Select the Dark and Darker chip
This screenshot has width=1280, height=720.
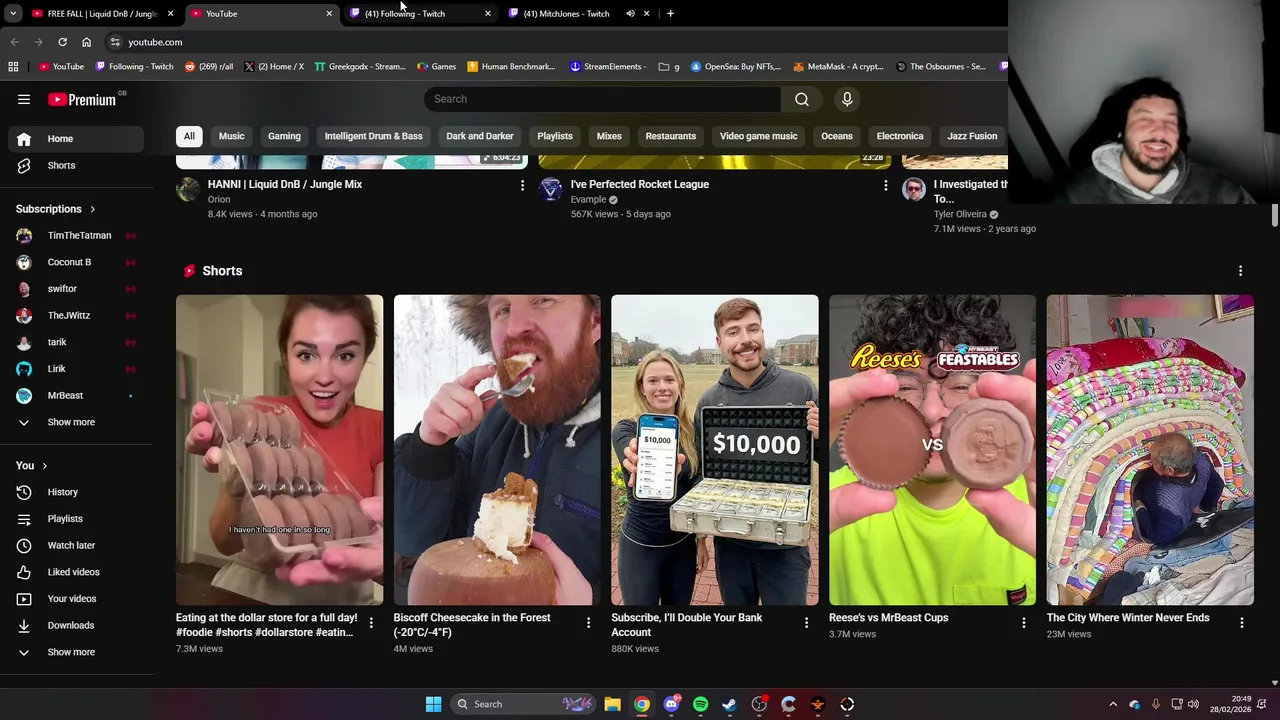point(480,136)
